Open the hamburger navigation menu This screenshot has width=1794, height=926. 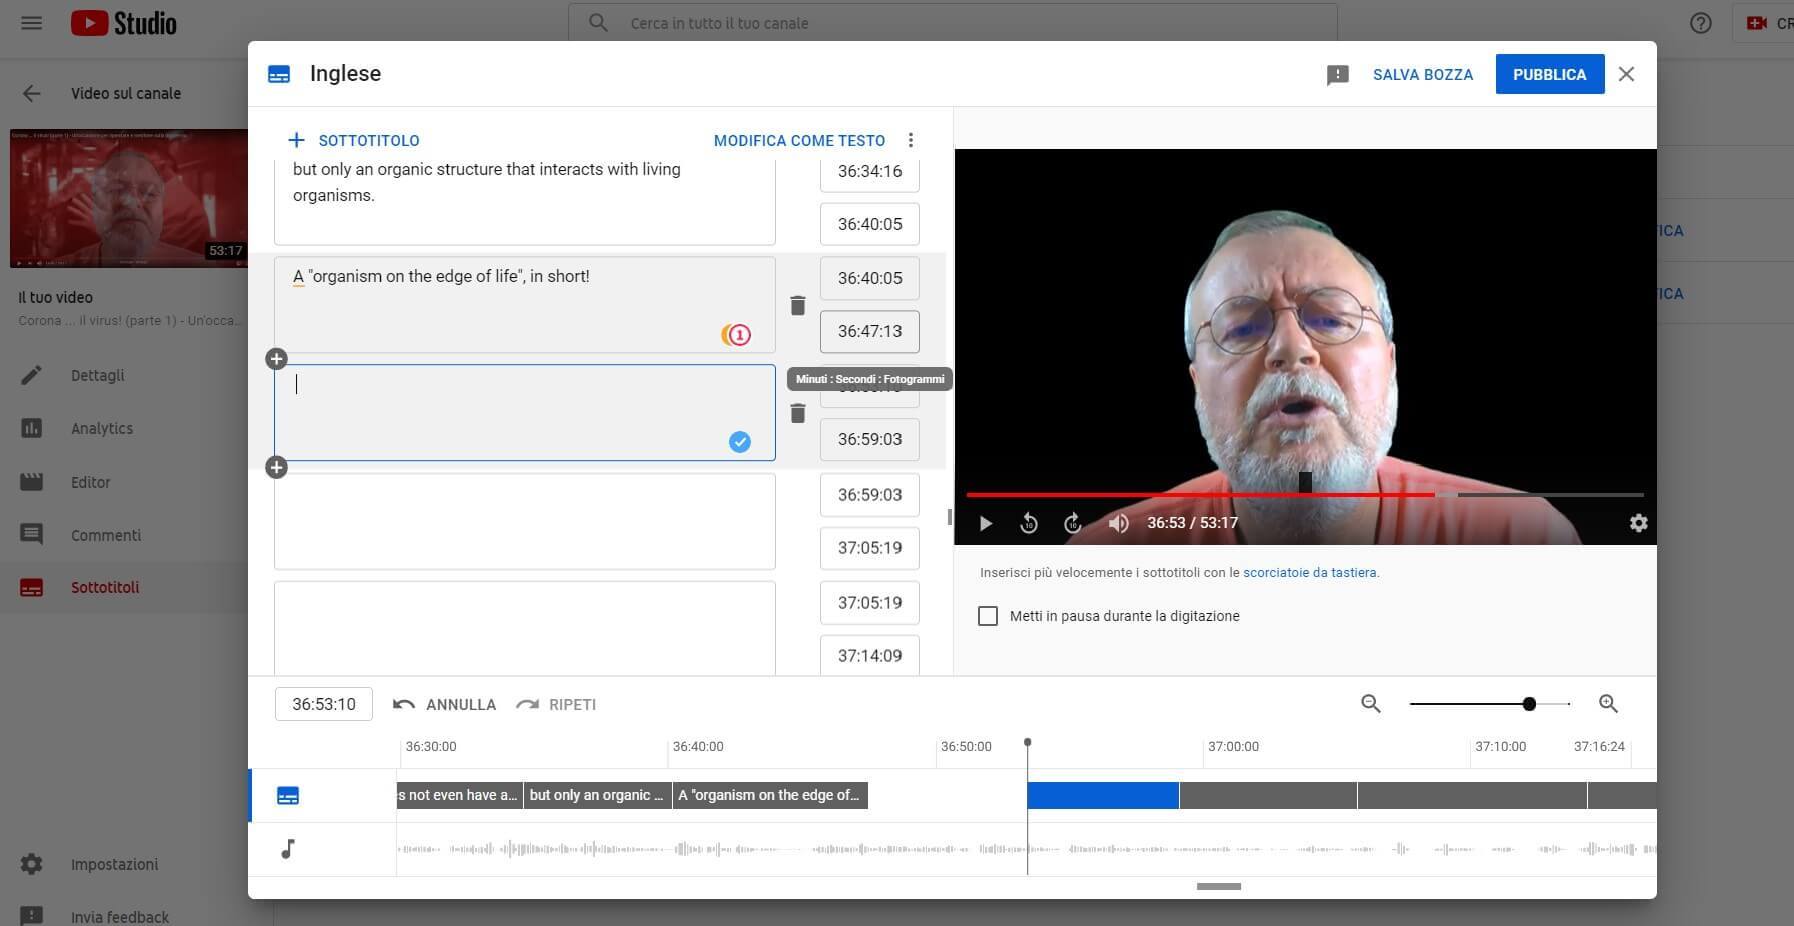click(32, 23)
